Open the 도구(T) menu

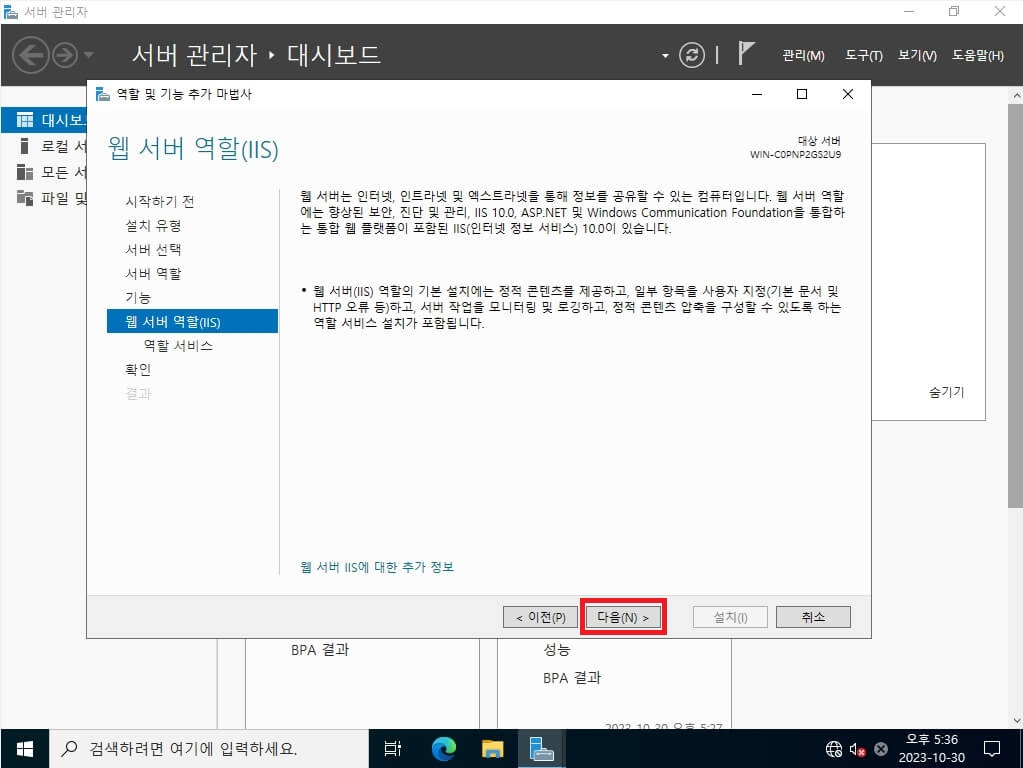tap(863, 55)
